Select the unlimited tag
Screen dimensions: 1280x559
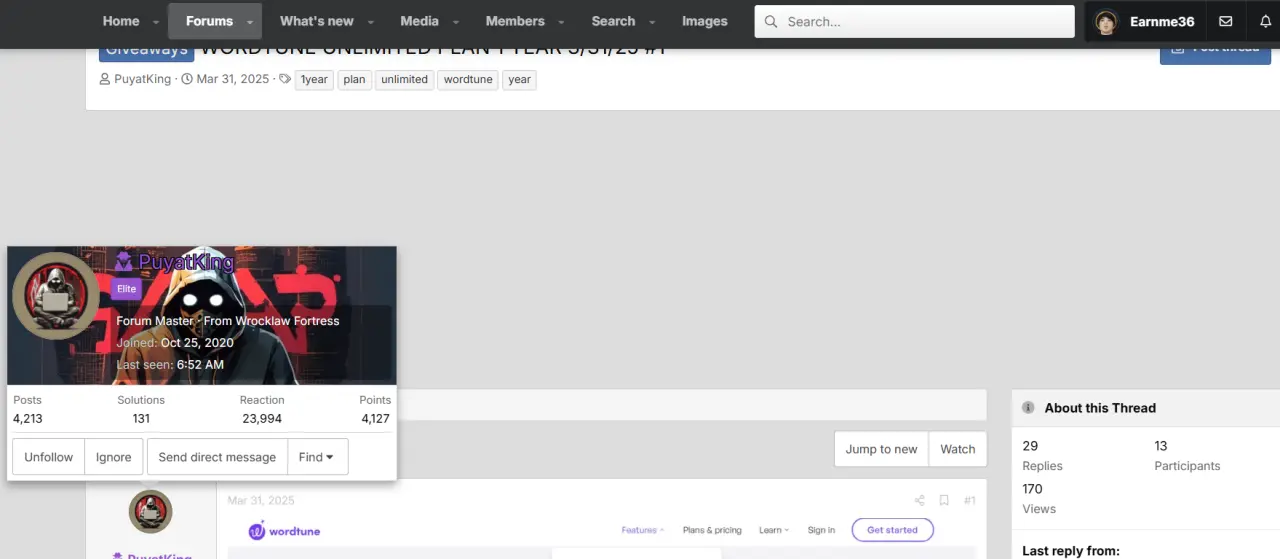pyautogui.click(x=405, y=79)
